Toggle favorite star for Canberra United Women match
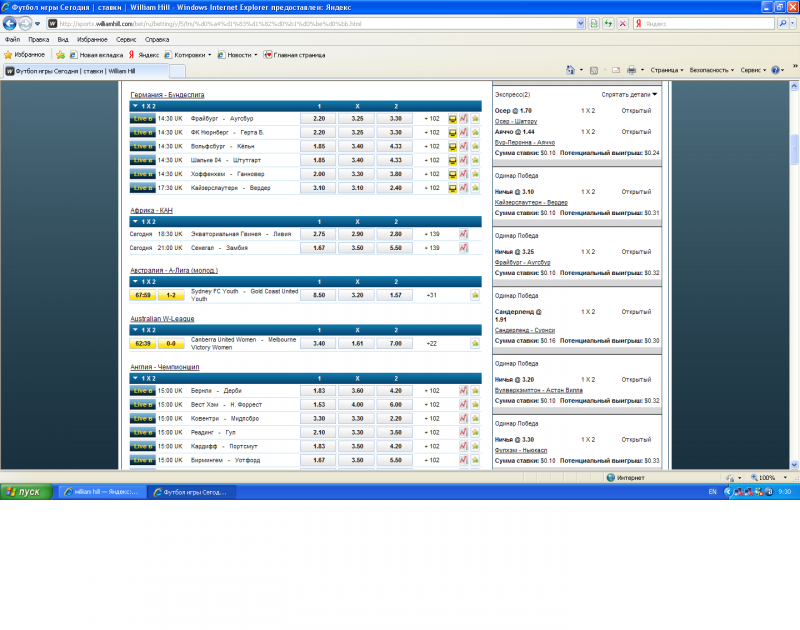 tap(475, 344)
